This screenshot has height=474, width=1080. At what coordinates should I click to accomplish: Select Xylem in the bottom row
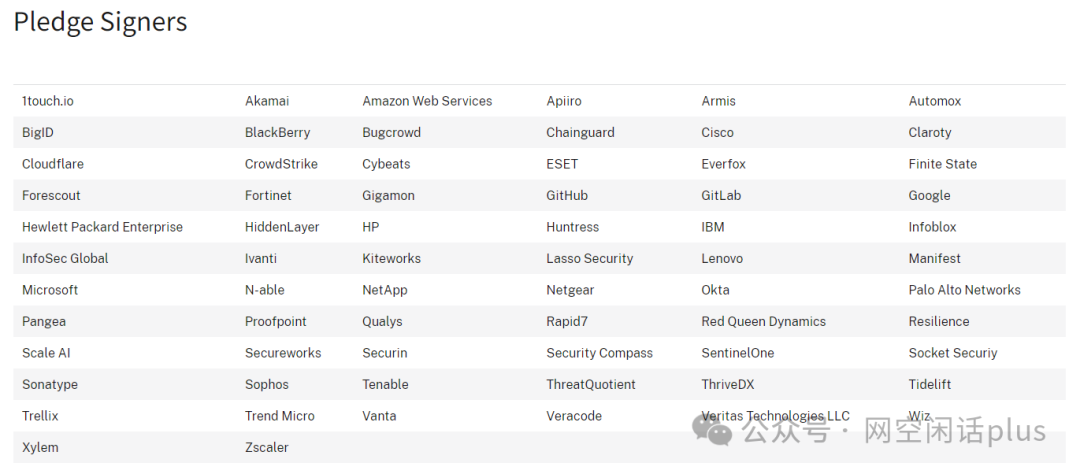coord(40,447)
